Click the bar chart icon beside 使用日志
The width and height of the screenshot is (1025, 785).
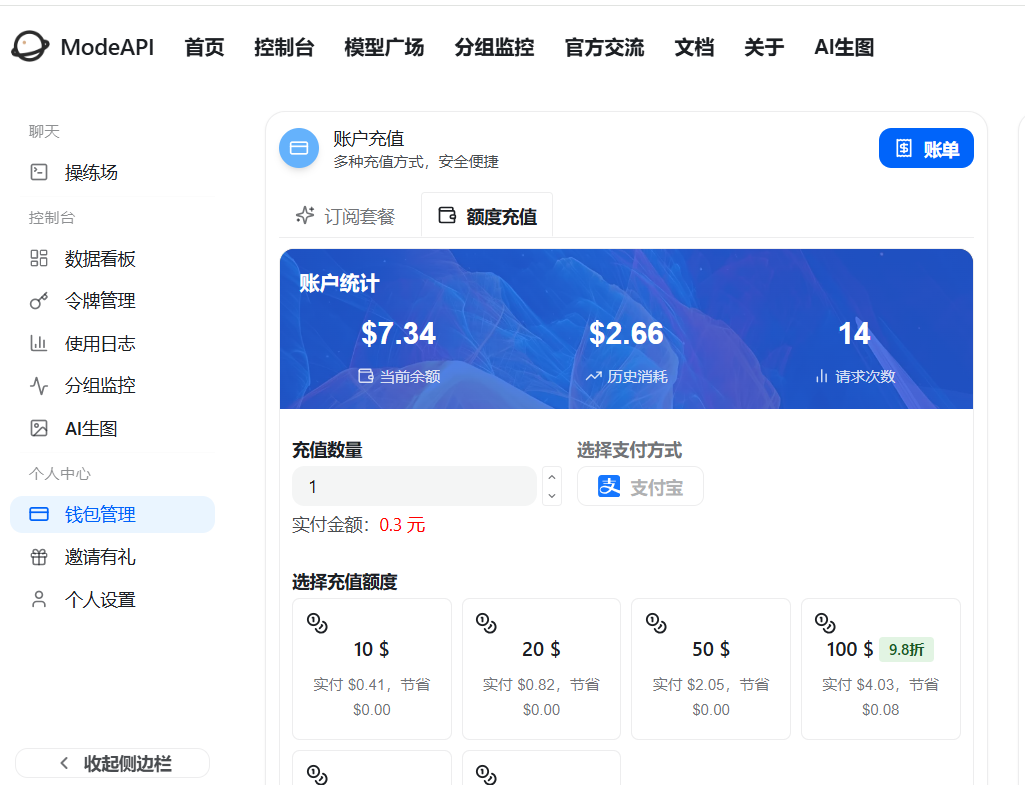tap(39, 343)
